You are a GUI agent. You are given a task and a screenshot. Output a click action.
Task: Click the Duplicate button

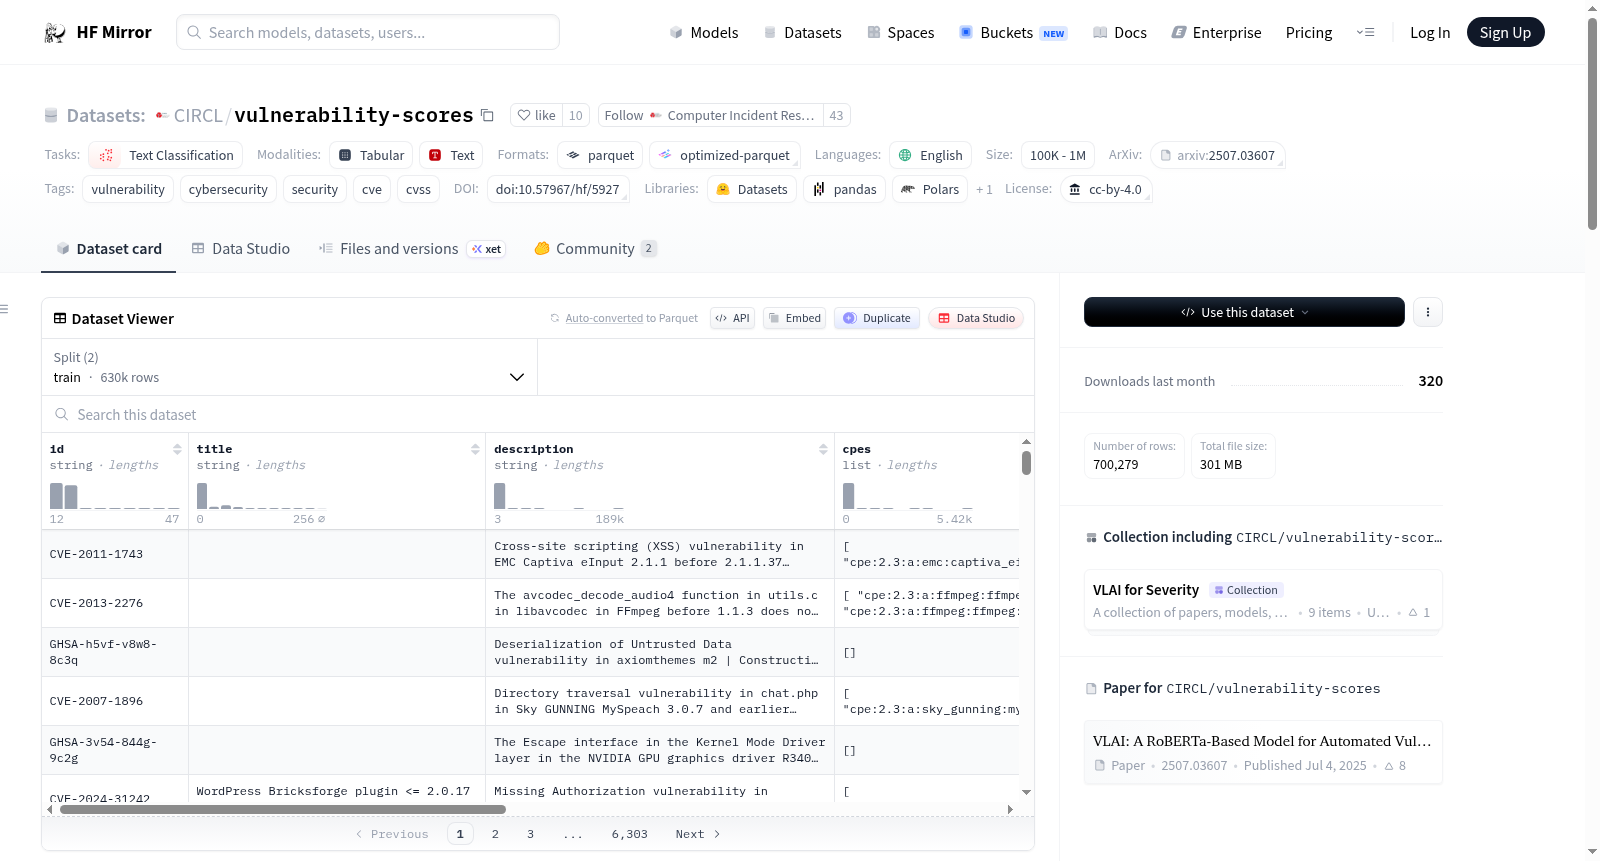pos(877,318)
